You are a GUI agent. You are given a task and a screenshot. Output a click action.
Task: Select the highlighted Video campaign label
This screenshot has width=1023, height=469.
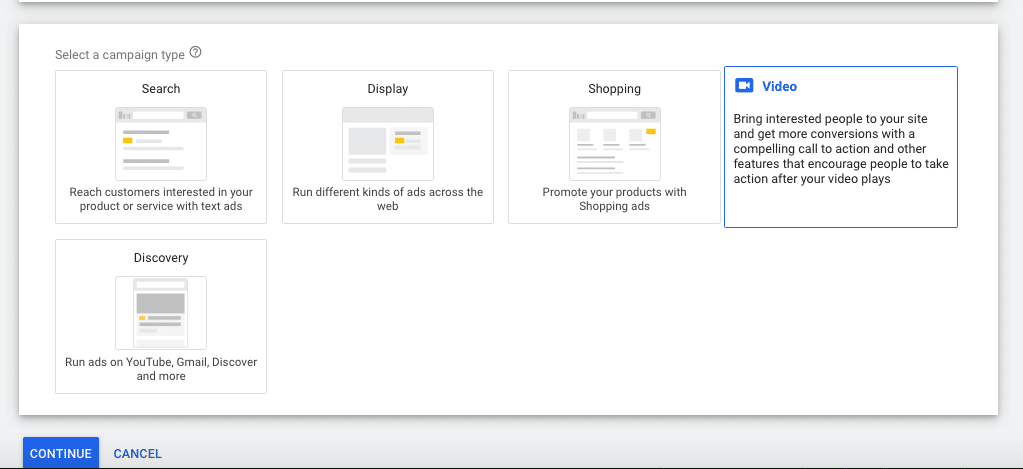click(780, 86)
